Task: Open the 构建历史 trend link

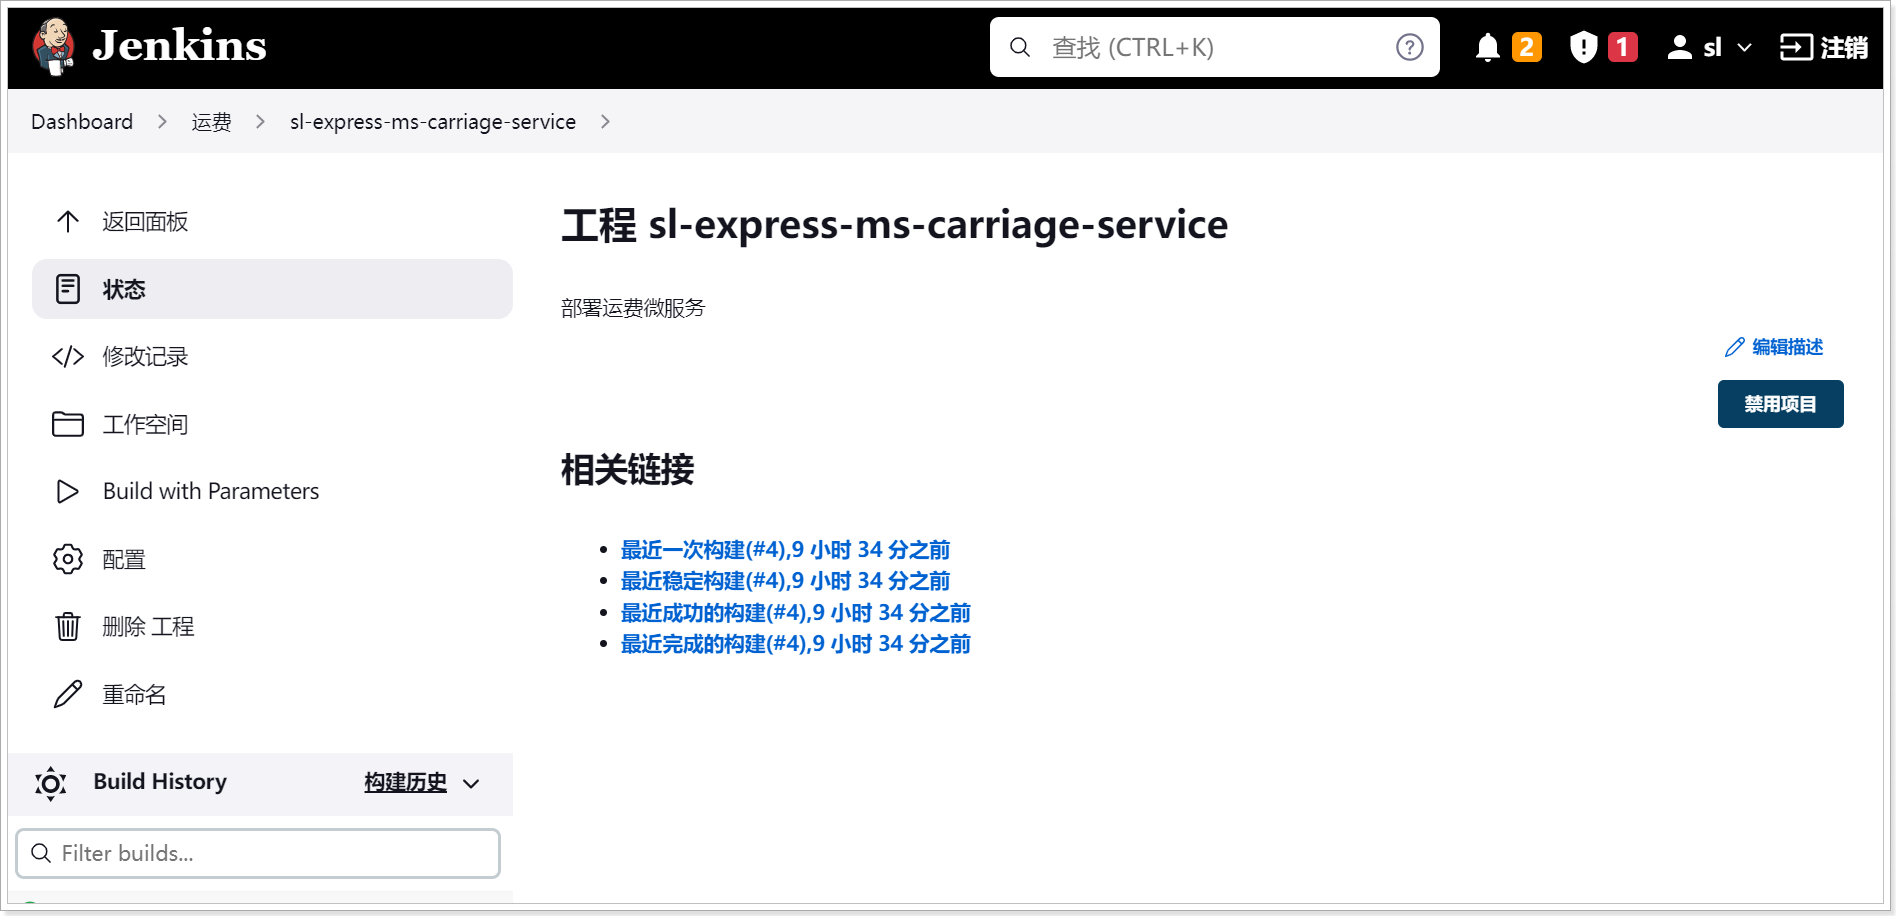Action: [406, 783]
